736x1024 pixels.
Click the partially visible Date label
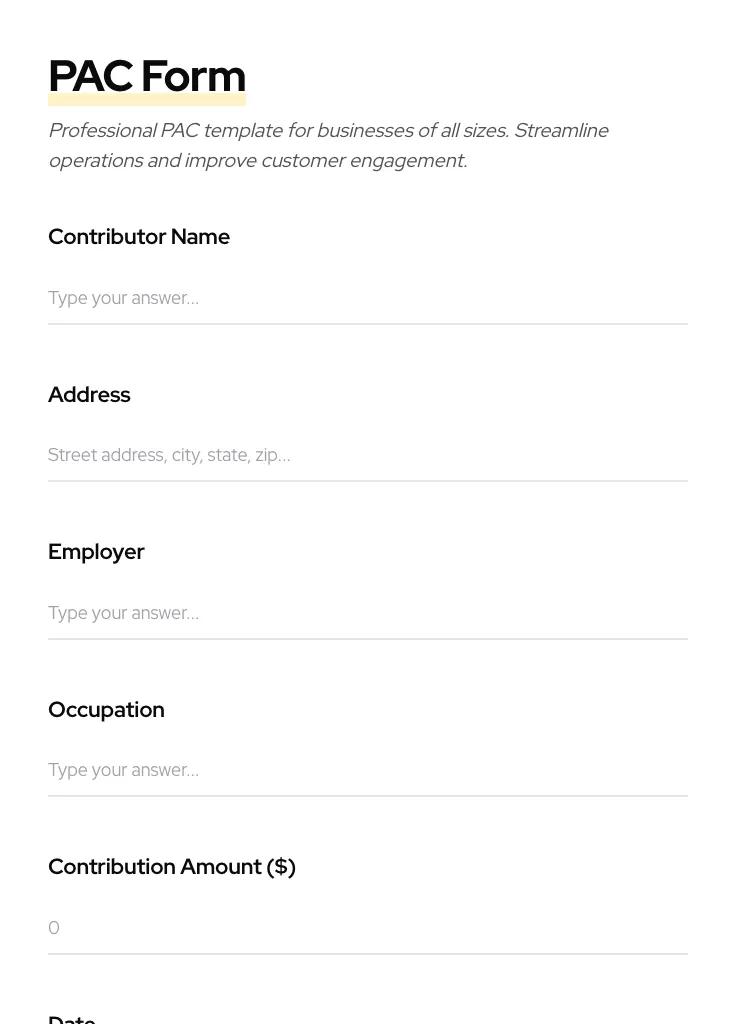tap(72, 1018)
